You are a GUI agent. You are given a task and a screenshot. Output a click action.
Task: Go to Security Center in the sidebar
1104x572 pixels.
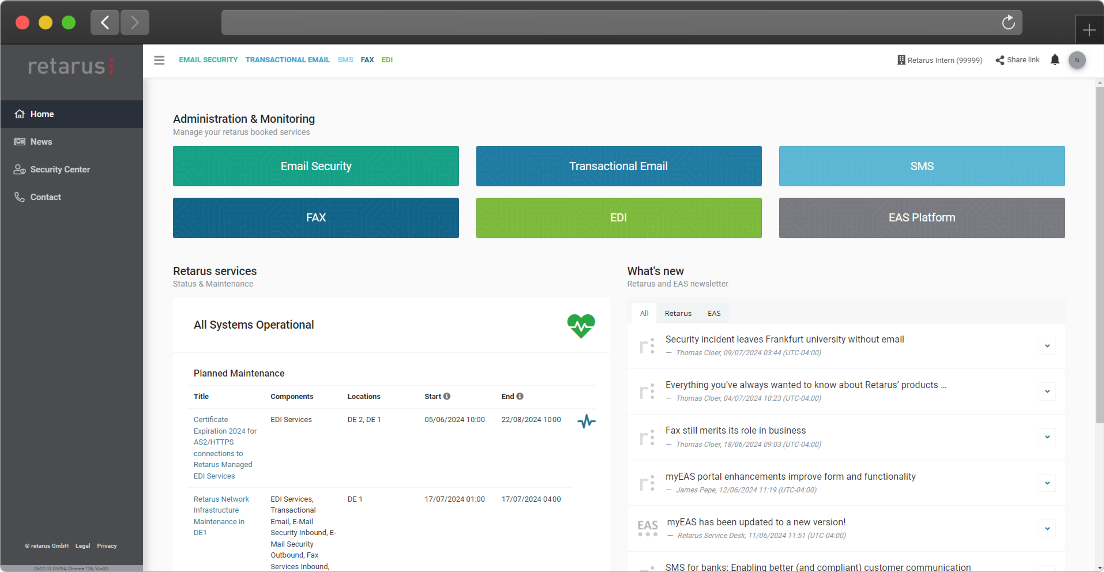tap(71, 170)
